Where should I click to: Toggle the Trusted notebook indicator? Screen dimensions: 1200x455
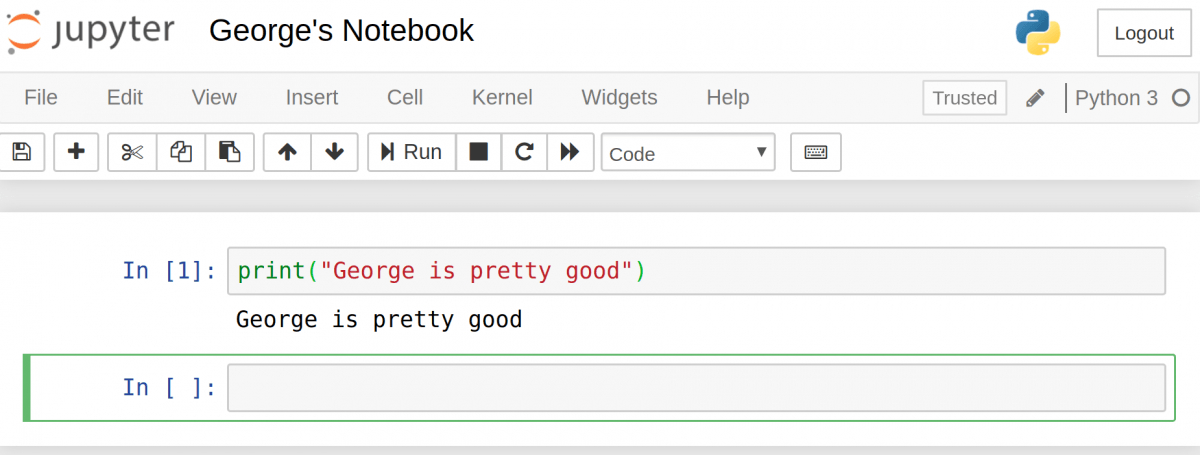964,98
